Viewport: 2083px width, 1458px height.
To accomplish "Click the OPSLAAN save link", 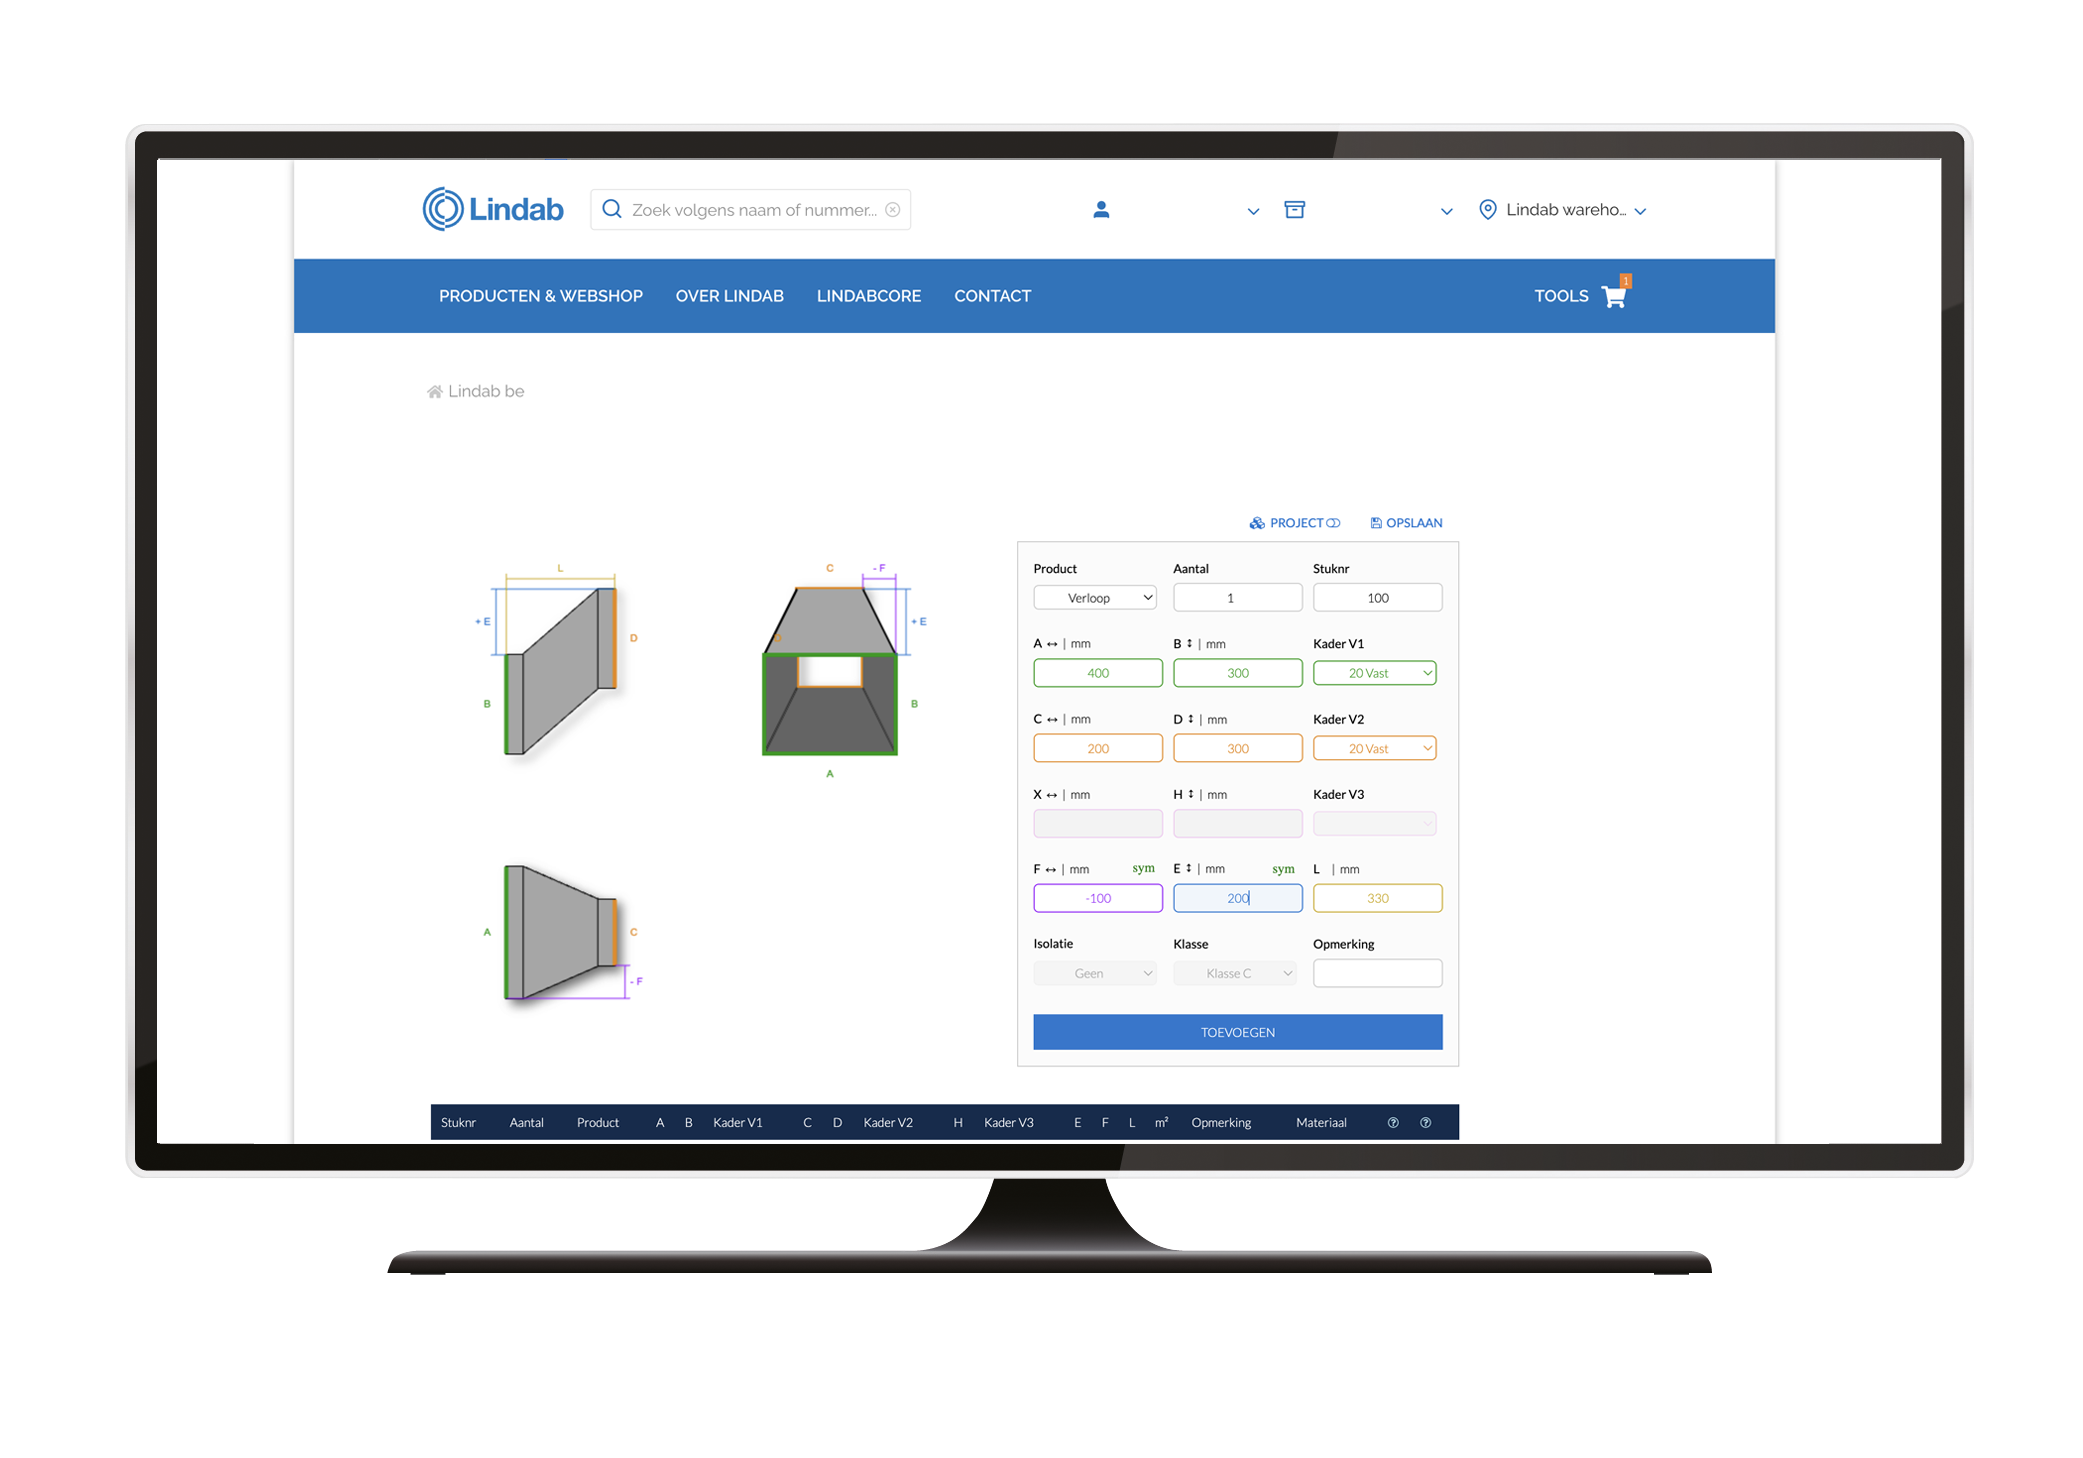I will click(x=1406, y=523).
